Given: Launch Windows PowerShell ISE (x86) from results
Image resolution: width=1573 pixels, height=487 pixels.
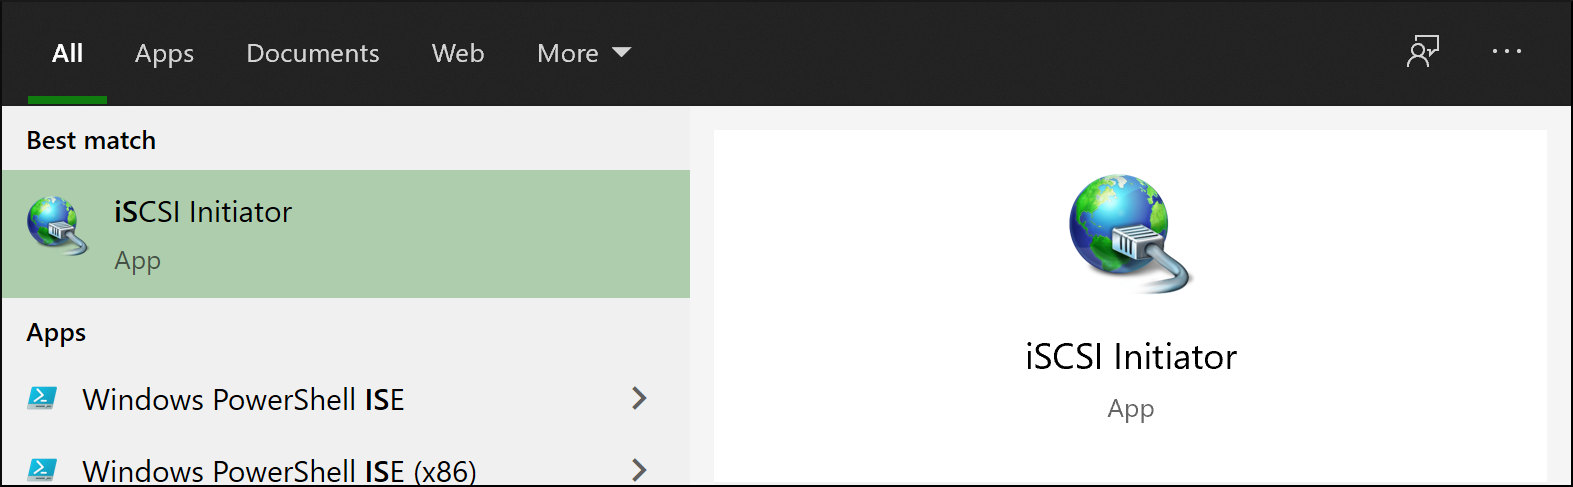Looking at the screenshot, I should coord(279,471).
